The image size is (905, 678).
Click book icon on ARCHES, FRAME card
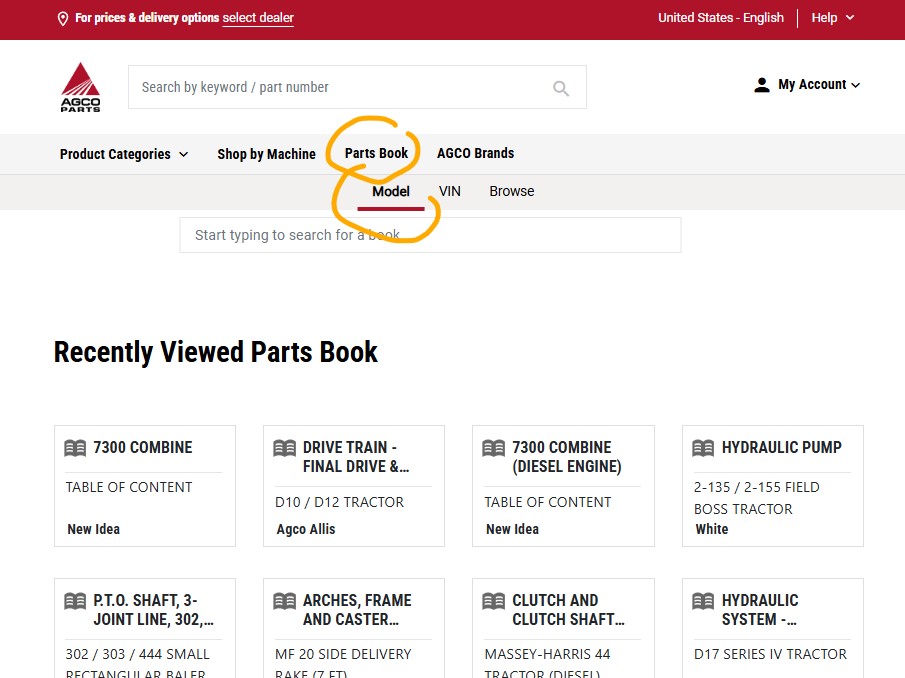(285, 601)
